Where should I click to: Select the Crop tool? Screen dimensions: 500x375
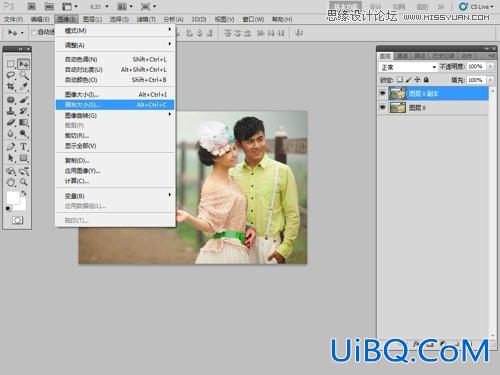pos(11,86)
